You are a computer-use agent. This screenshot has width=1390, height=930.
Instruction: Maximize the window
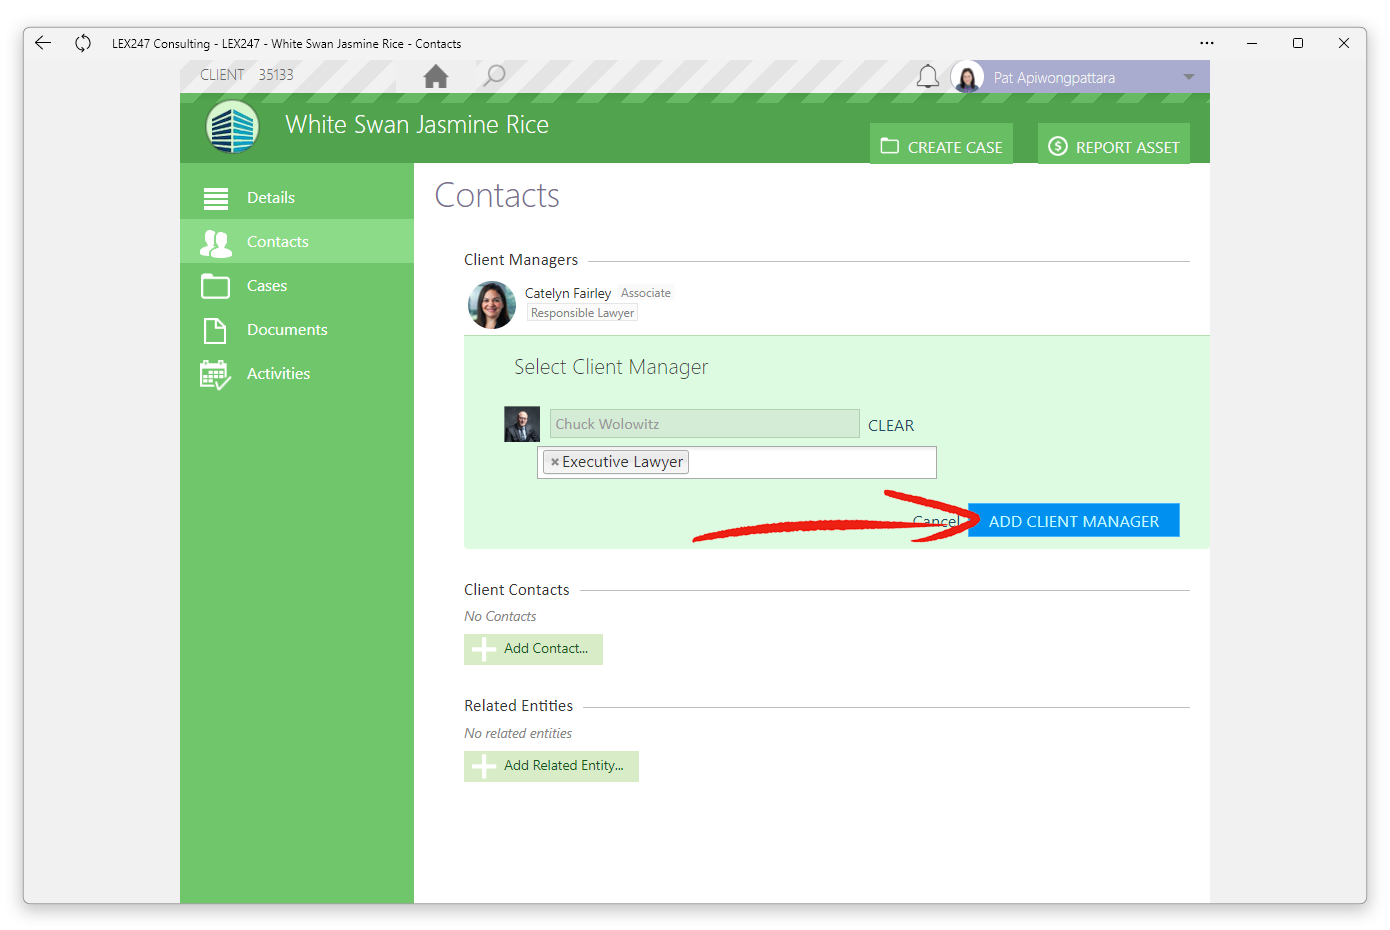[x=1298, y=43]
